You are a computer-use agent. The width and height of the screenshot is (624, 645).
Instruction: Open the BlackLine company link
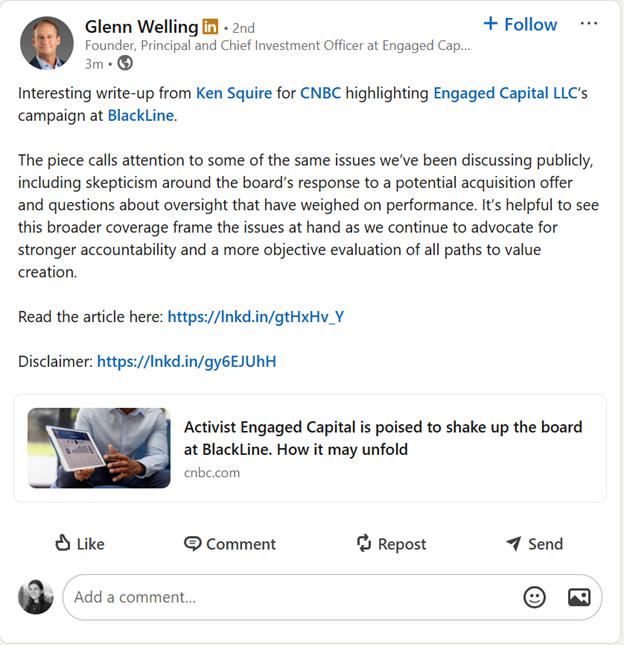point(141,115)
